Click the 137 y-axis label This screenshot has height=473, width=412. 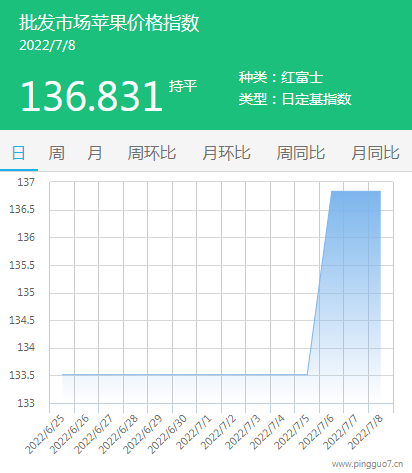click(26, 182)
